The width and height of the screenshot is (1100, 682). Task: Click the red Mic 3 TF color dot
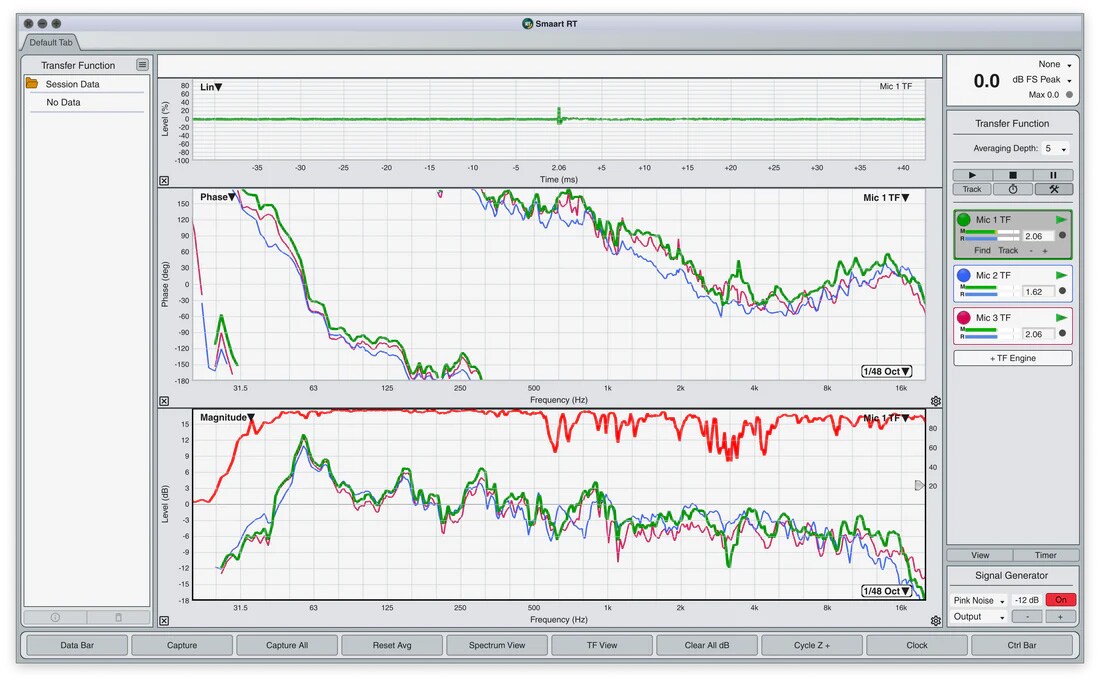tap(964, 318)
